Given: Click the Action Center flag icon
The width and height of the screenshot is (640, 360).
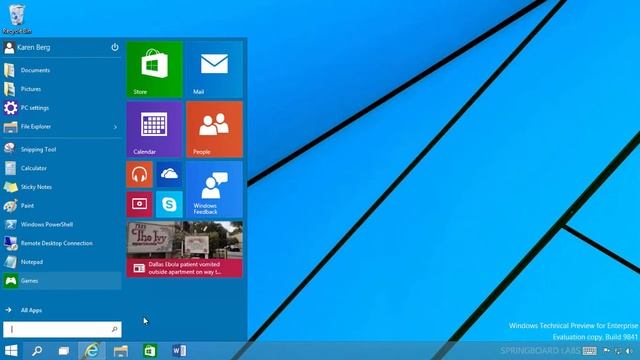Looking at the screenshot, I should (607, 351).
